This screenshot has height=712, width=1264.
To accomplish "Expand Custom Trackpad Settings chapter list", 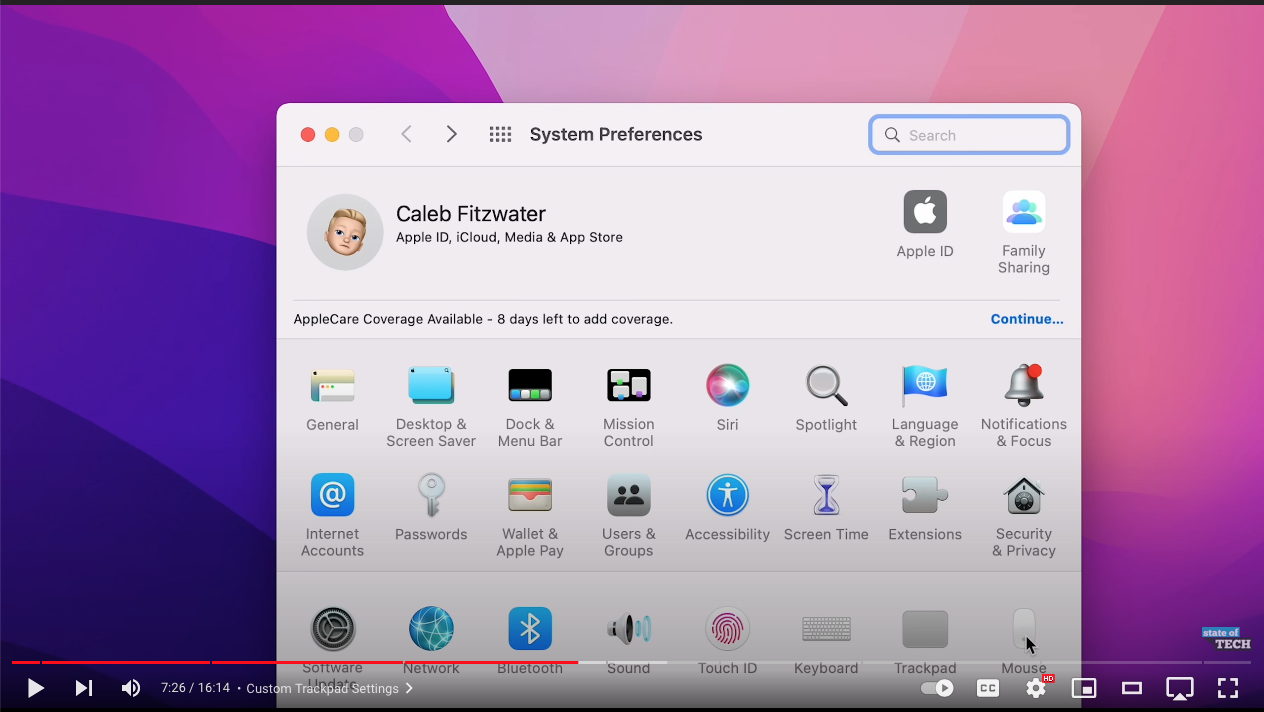I will pos(330,688).
